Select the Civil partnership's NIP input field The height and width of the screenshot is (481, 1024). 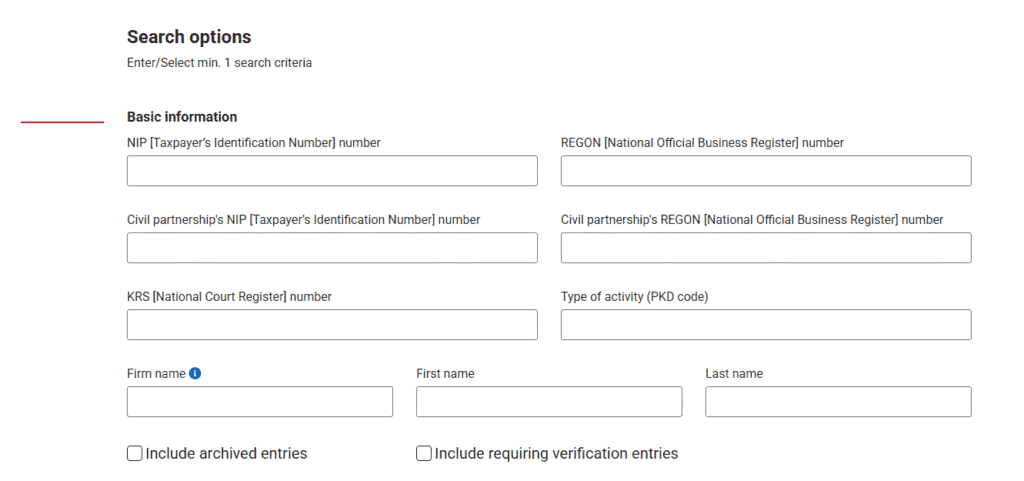332,248
